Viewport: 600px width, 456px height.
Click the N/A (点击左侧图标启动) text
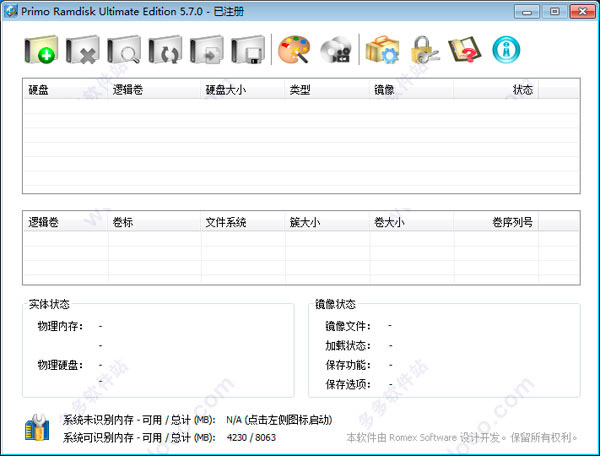279,420
